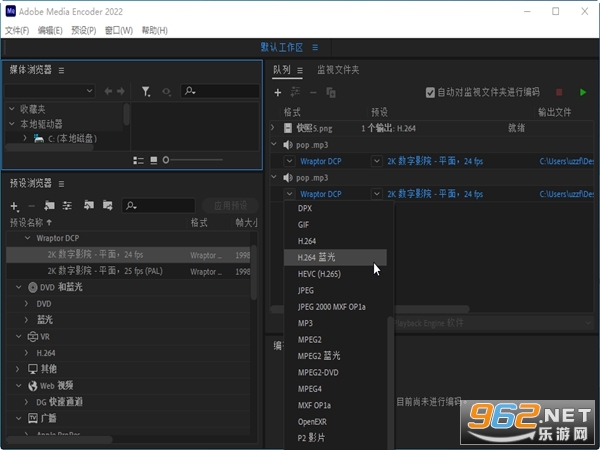This screenshot has width=600, height=450.
Task: Choose JPEG 2000 MXF OP1a format
Action: click(x=335, y=307)
